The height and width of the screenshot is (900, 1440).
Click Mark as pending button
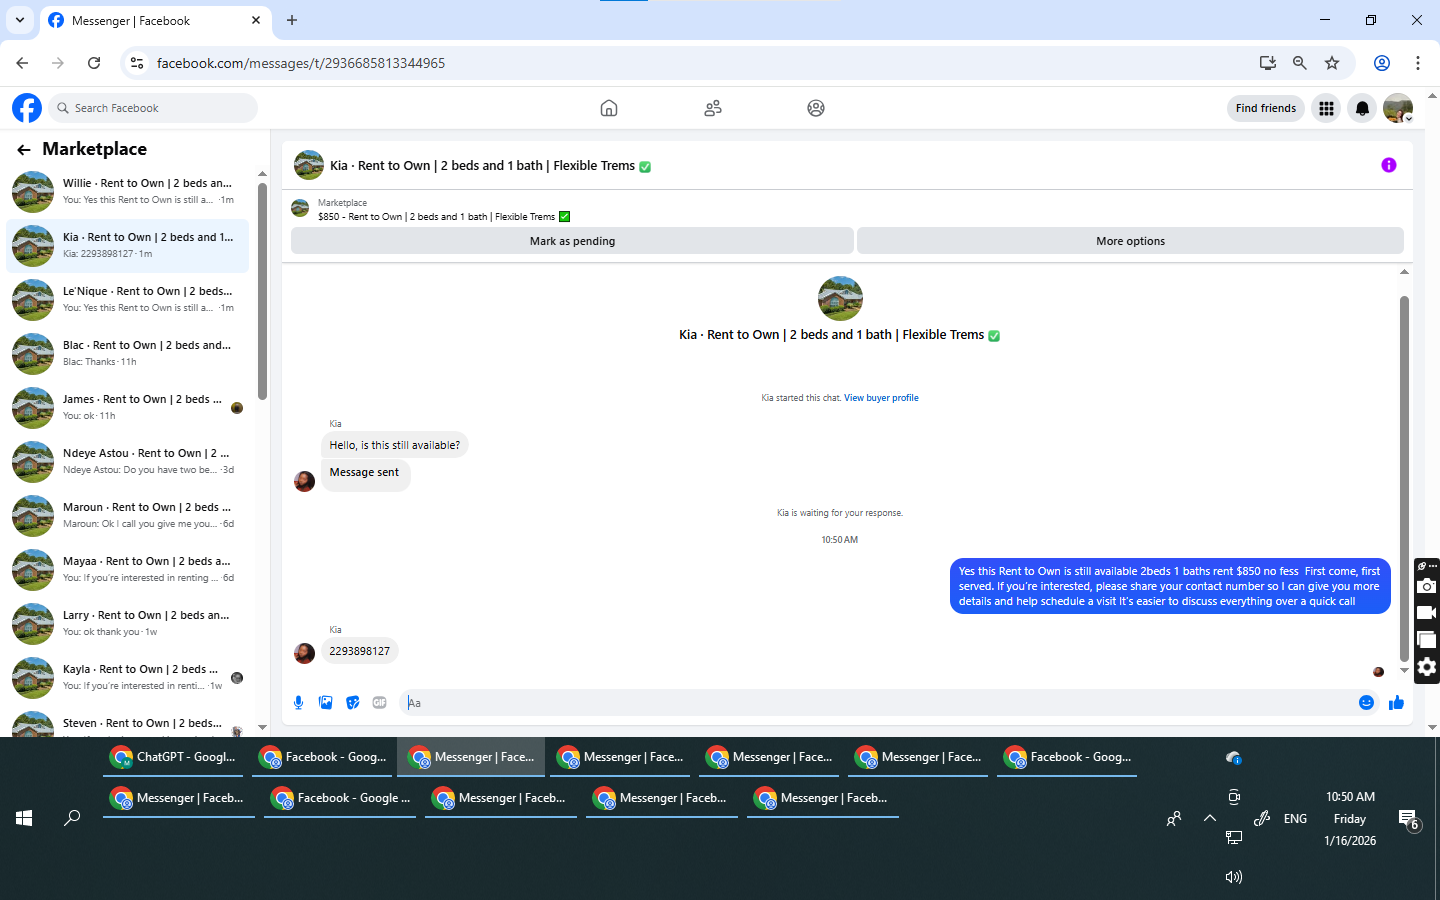coord(572,241)
